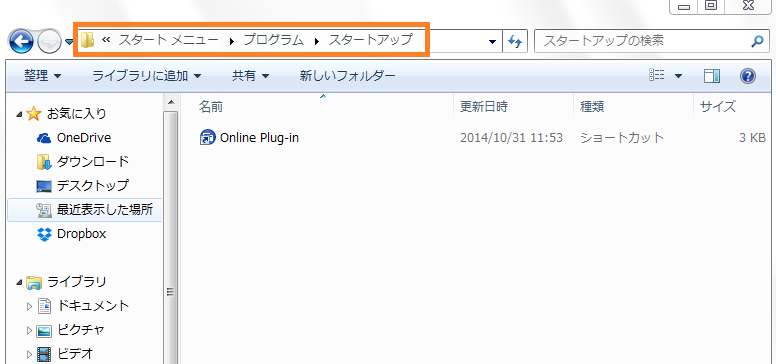Expand the ピクチャ library
Image resolution: width=776 pixels, height=364 pixels.
(29, 330)
